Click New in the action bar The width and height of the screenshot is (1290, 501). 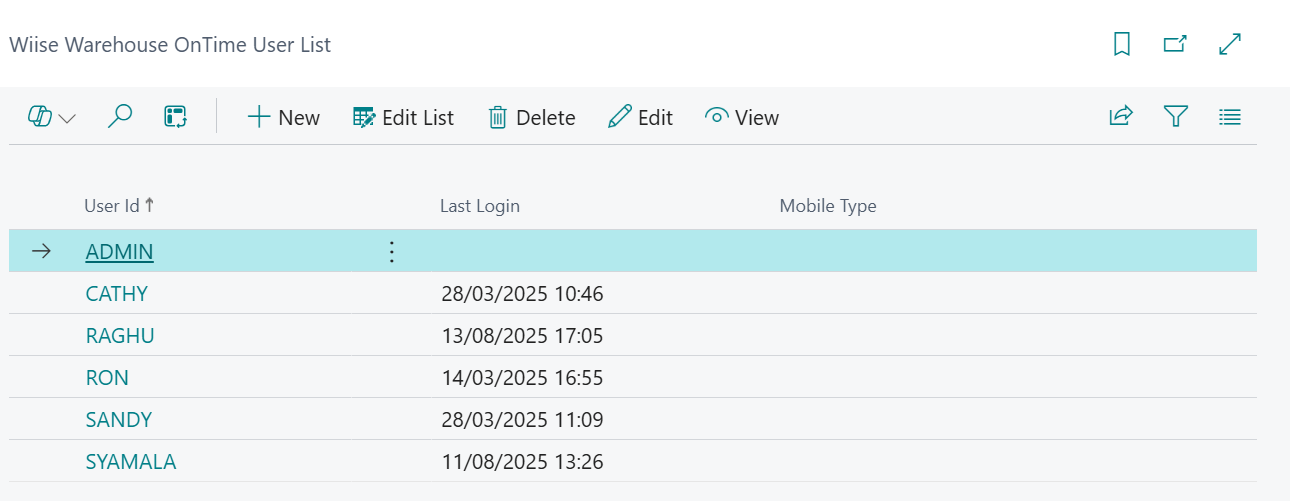click(x=284, y=118)
